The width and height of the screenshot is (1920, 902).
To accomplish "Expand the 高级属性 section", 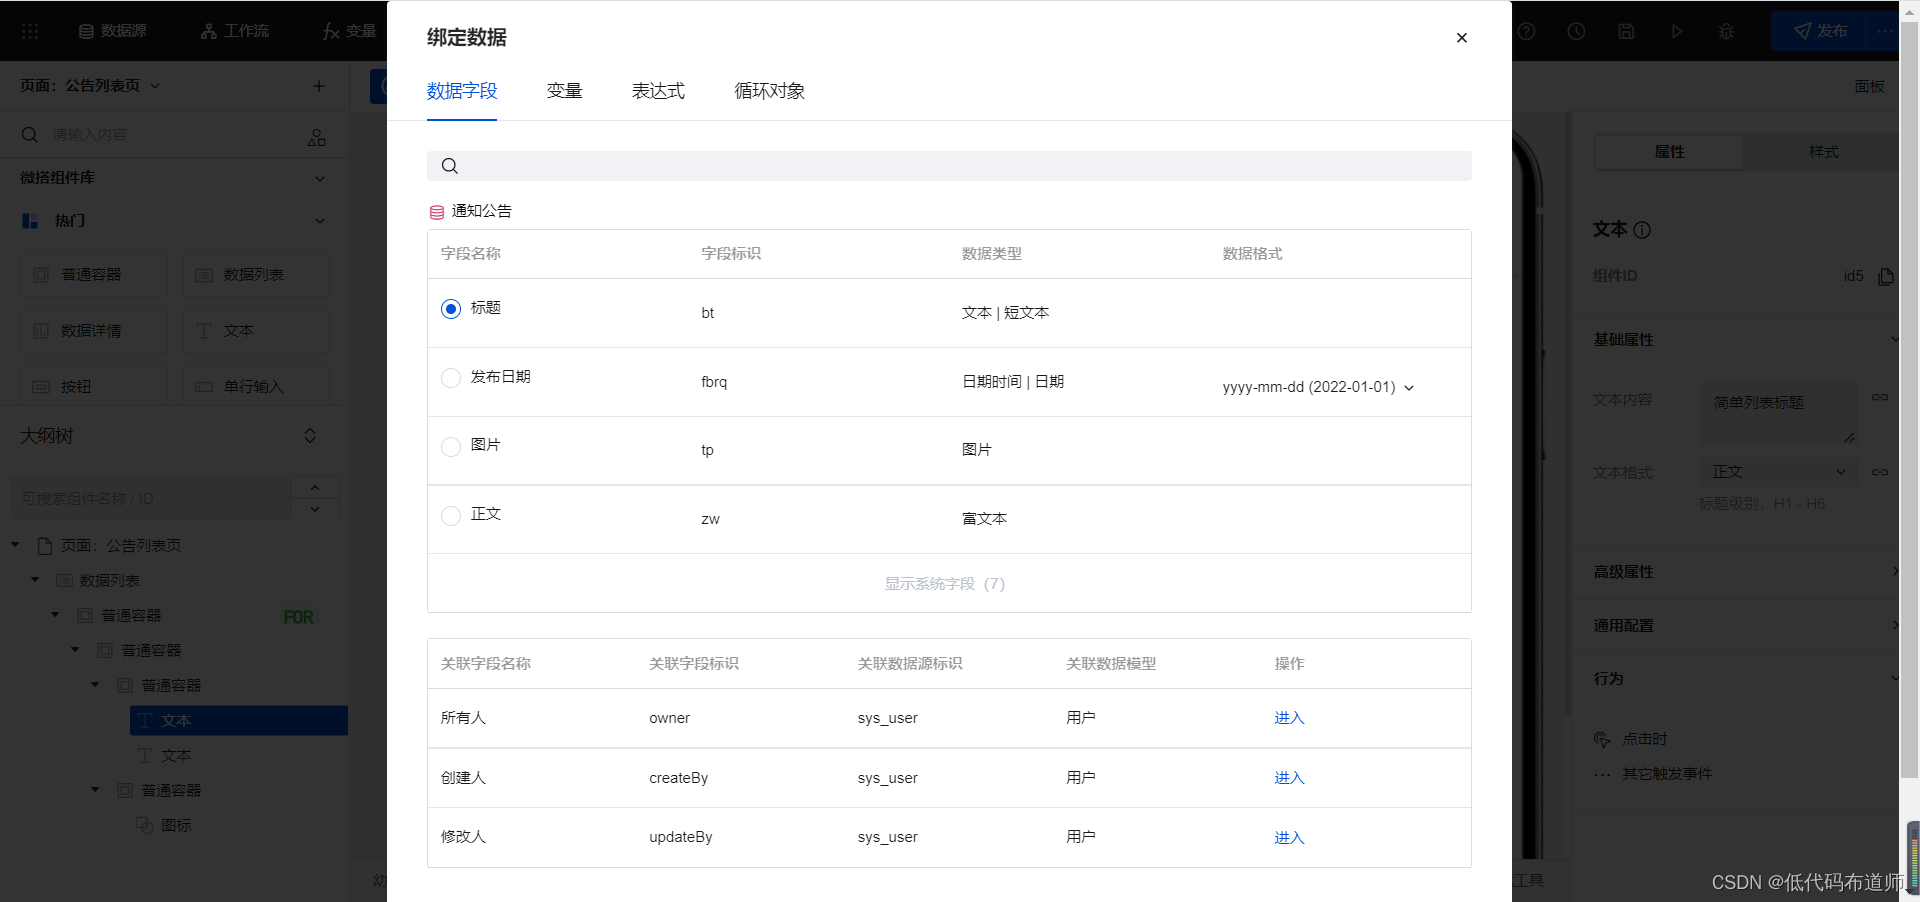I will (1745, 572).
